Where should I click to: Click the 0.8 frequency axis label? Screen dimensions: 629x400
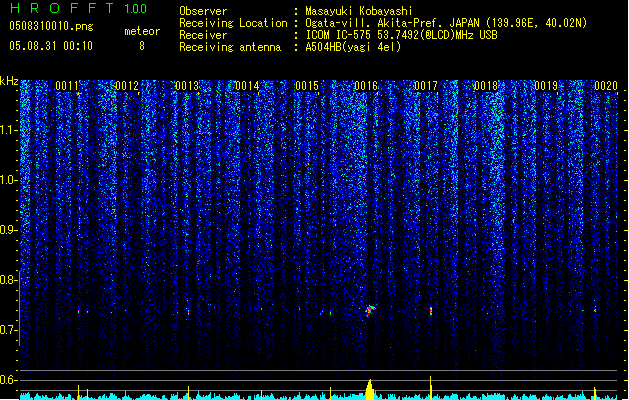8,280
